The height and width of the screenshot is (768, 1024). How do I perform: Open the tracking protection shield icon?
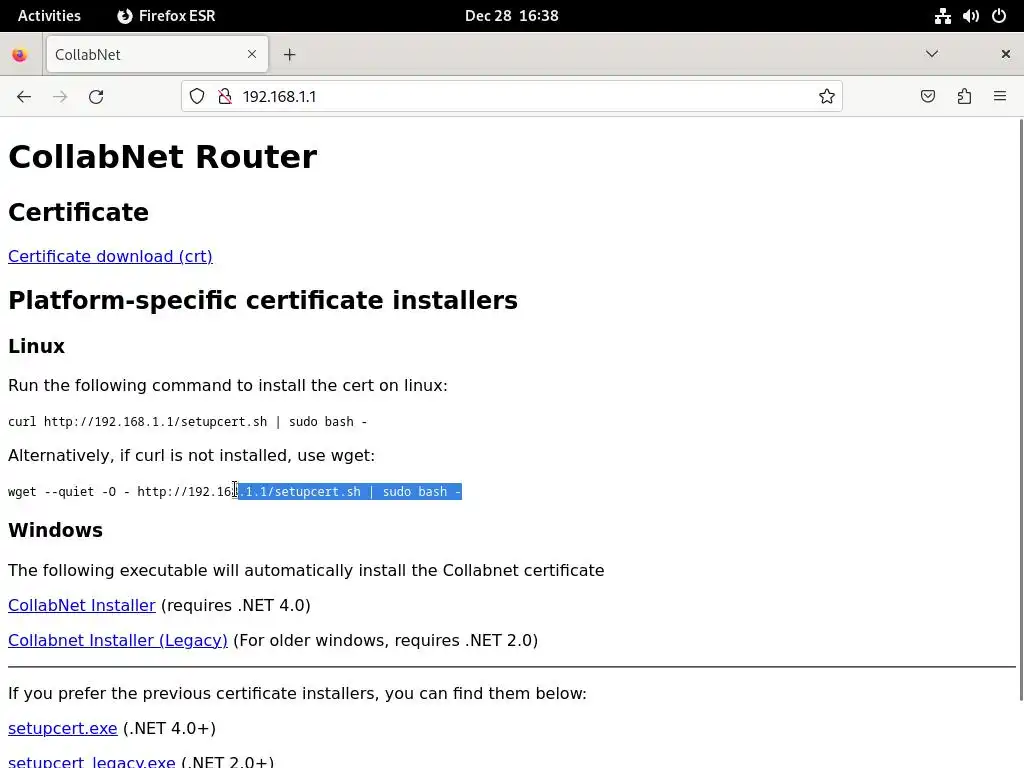coord(197,97)
